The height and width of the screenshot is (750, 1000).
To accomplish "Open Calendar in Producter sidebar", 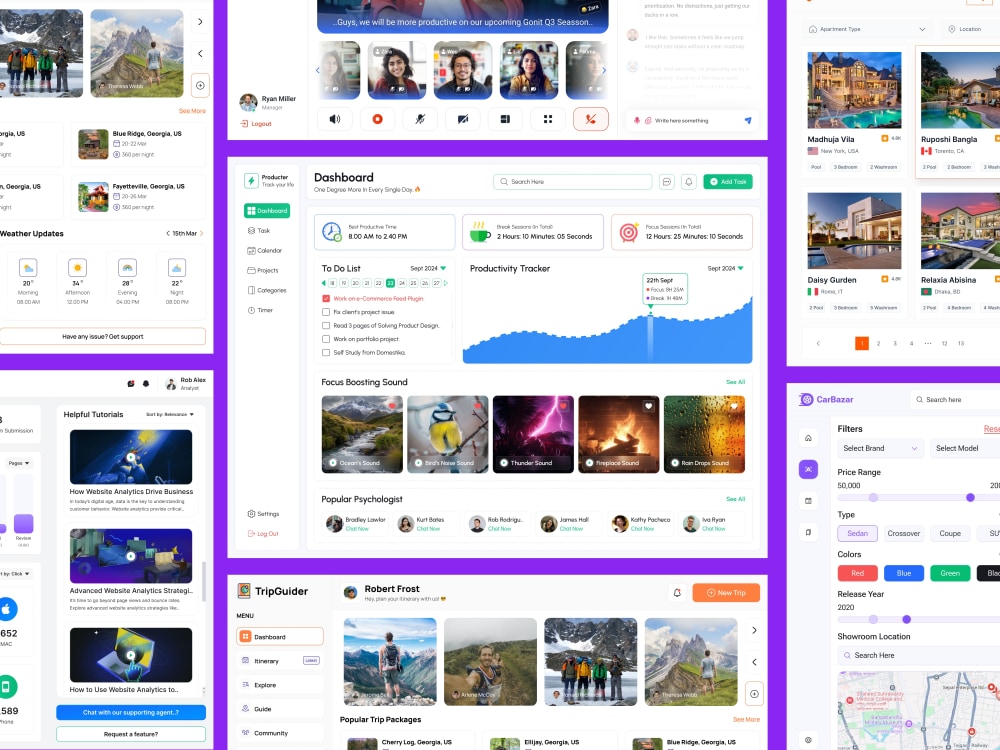I will [x=265, y=251].
